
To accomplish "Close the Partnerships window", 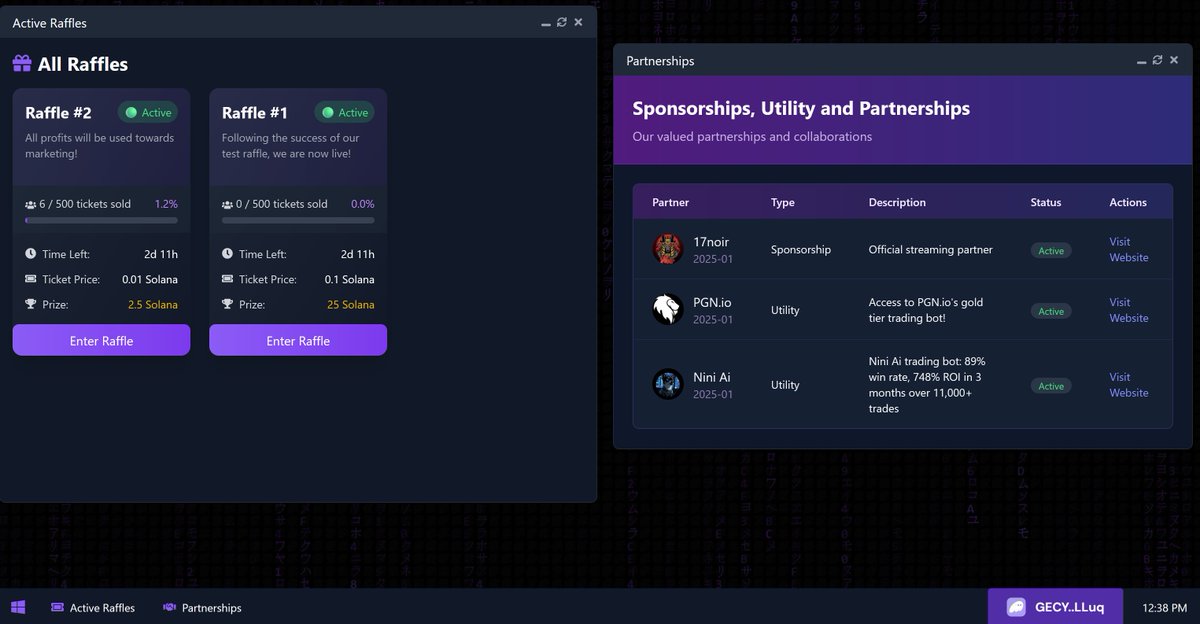I will click(x=1174, y=60).
